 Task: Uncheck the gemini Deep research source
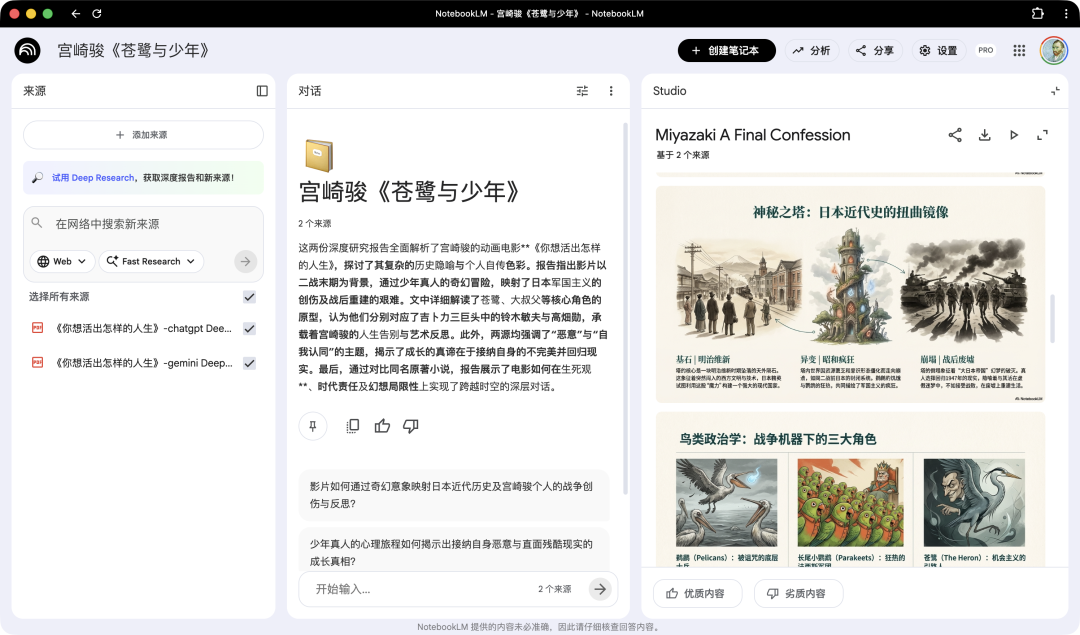[x=249, y=363]
